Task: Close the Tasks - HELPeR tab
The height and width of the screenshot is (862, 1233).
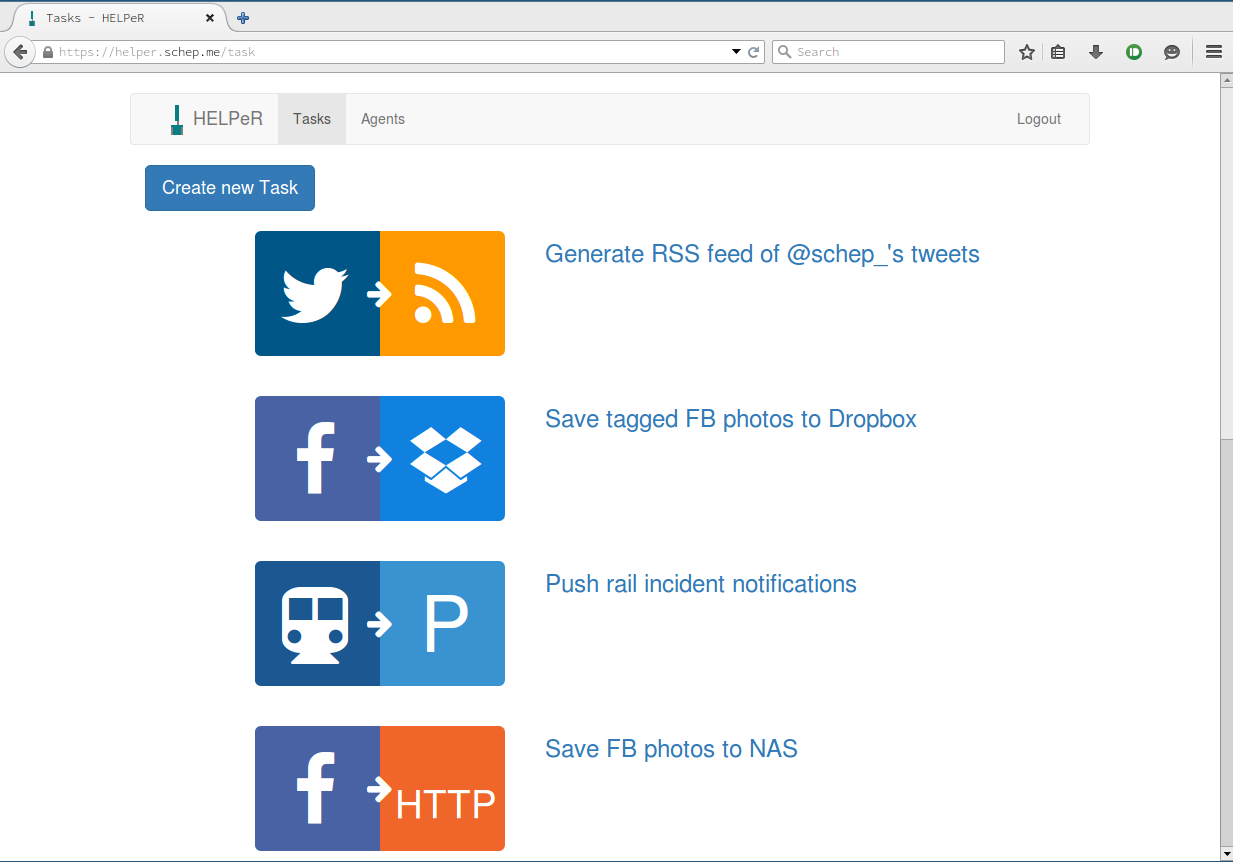Action: click(x=210, y=18)
